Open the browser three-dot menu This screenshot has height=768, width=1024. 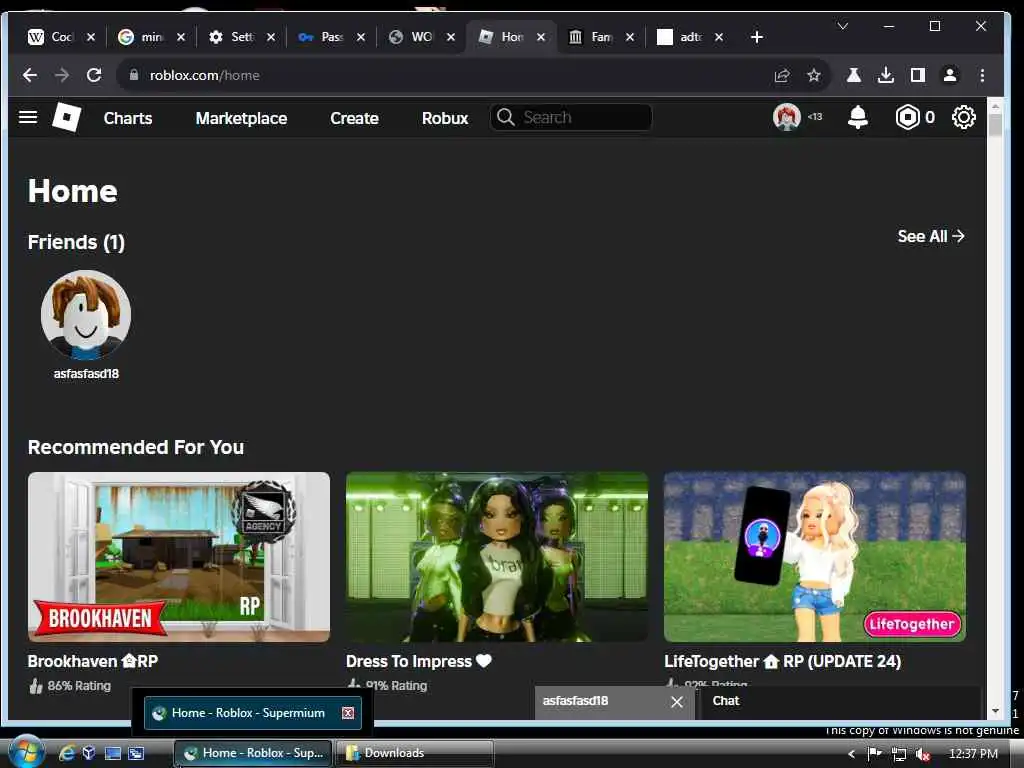coord(982,75)
